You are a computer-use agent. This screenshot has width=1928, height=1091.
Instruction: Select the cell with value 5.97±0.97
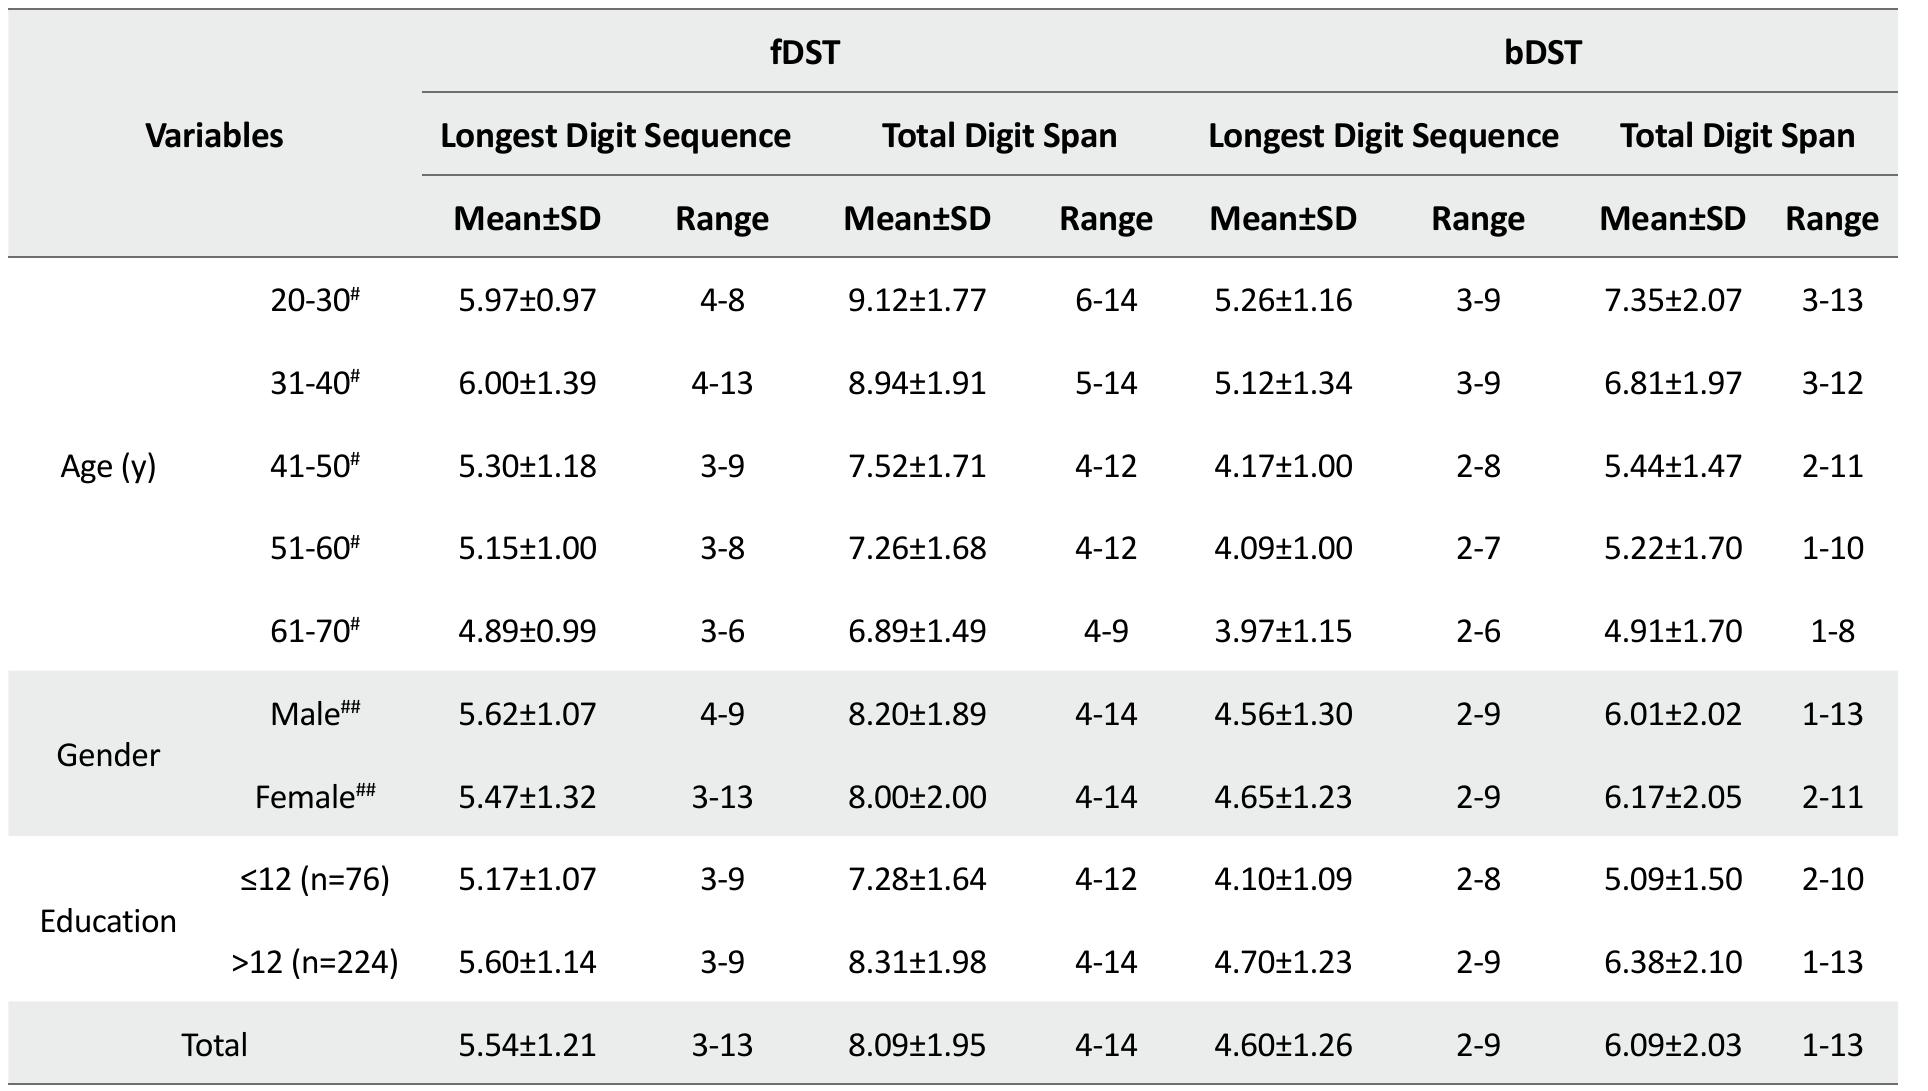coord(527,300)
